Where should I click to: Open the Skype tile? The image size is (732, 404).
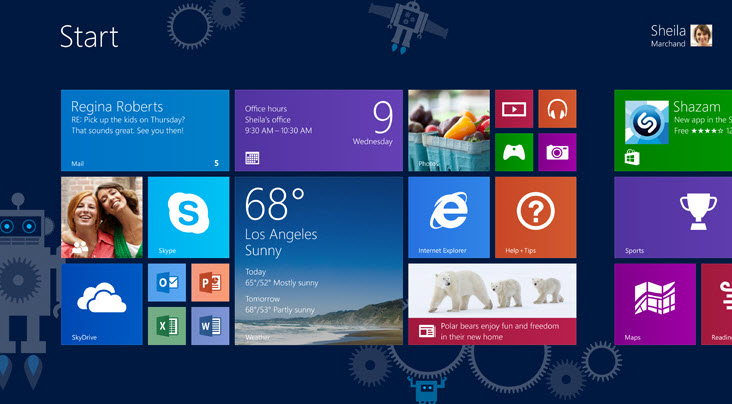coord(188,218)
